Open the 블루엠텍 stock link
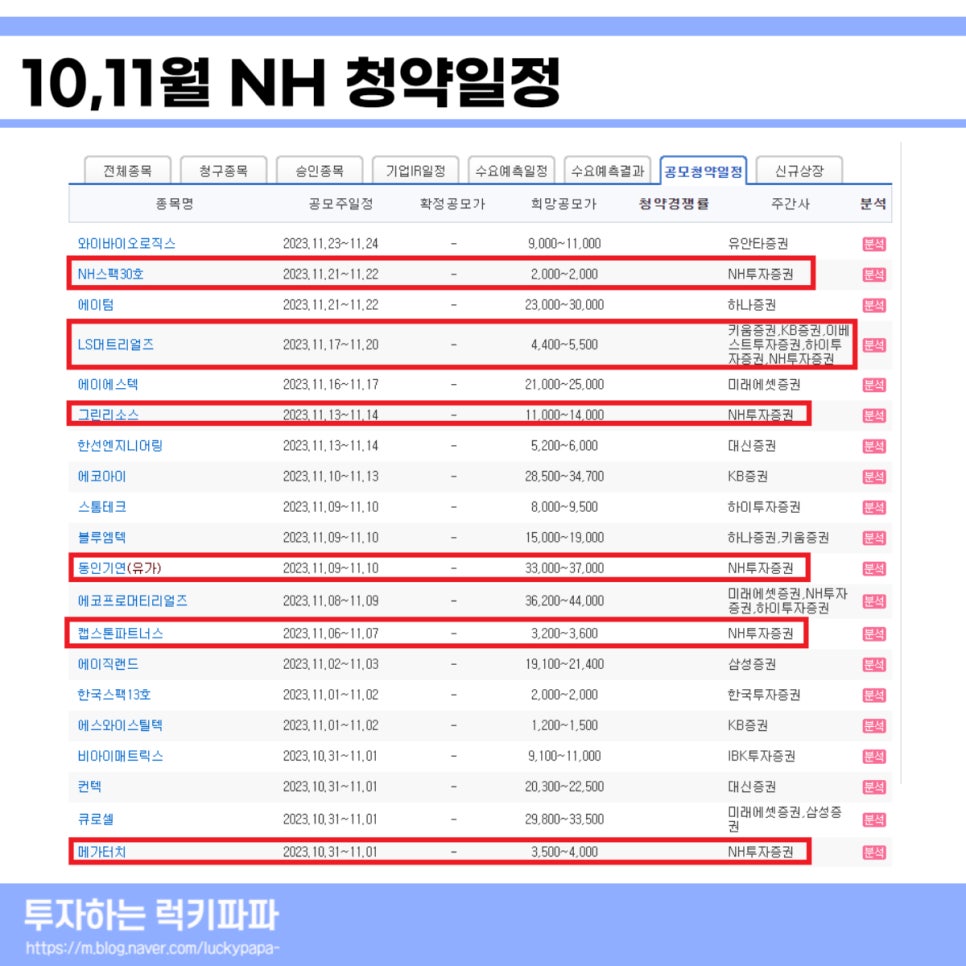Viewport: 966px width, 966px height. (102, 538)
